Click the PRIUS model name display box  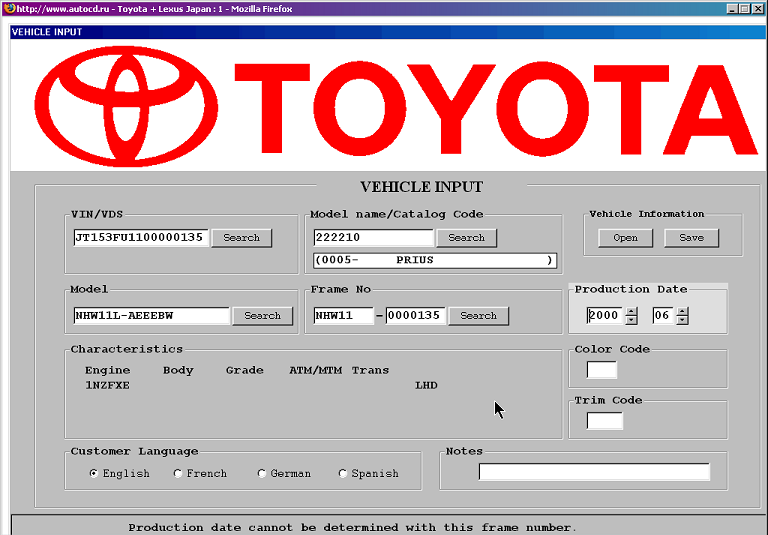(x=435, y=260)
